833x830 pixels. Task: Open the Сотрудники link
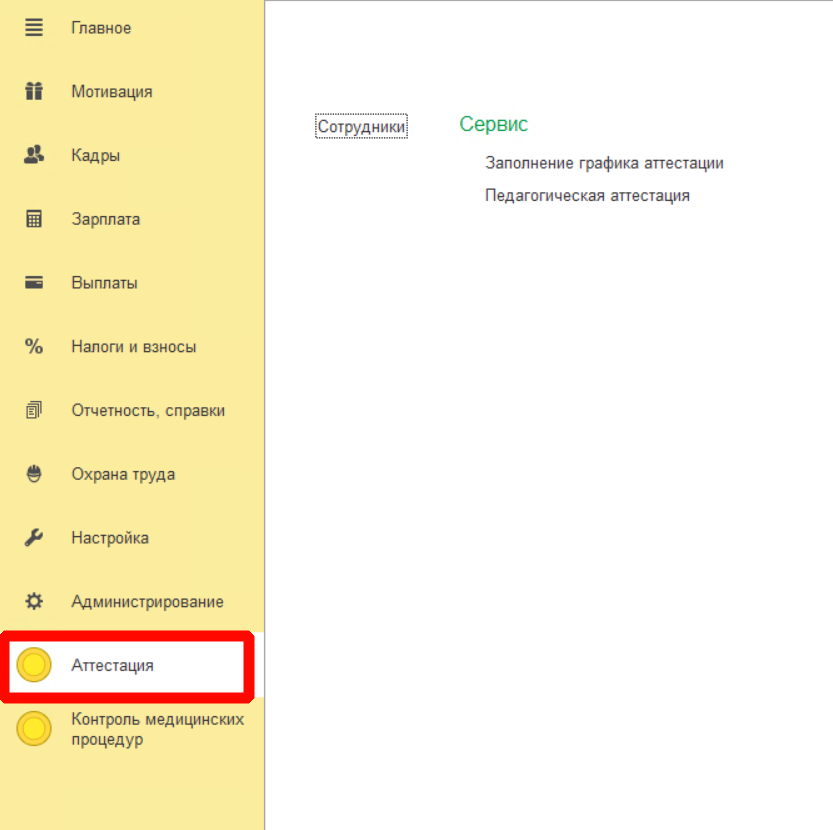point(361,126)
